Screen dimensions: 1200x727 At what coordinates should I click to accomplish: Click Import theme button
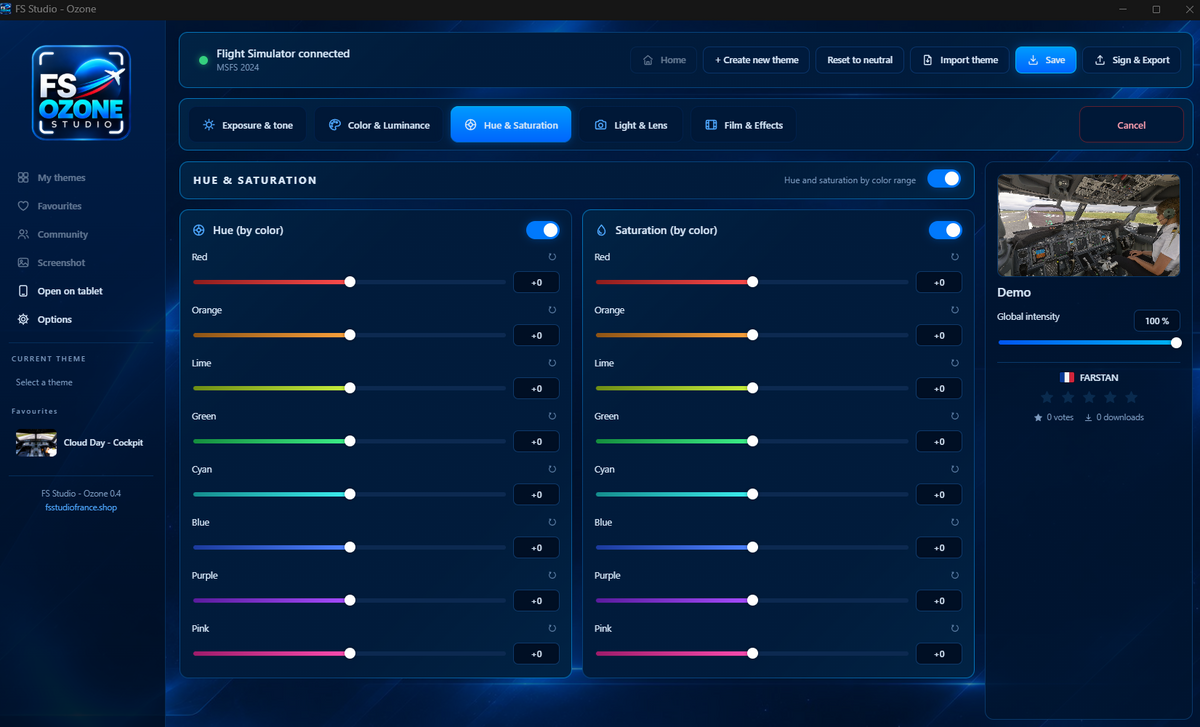click(960, 60)
